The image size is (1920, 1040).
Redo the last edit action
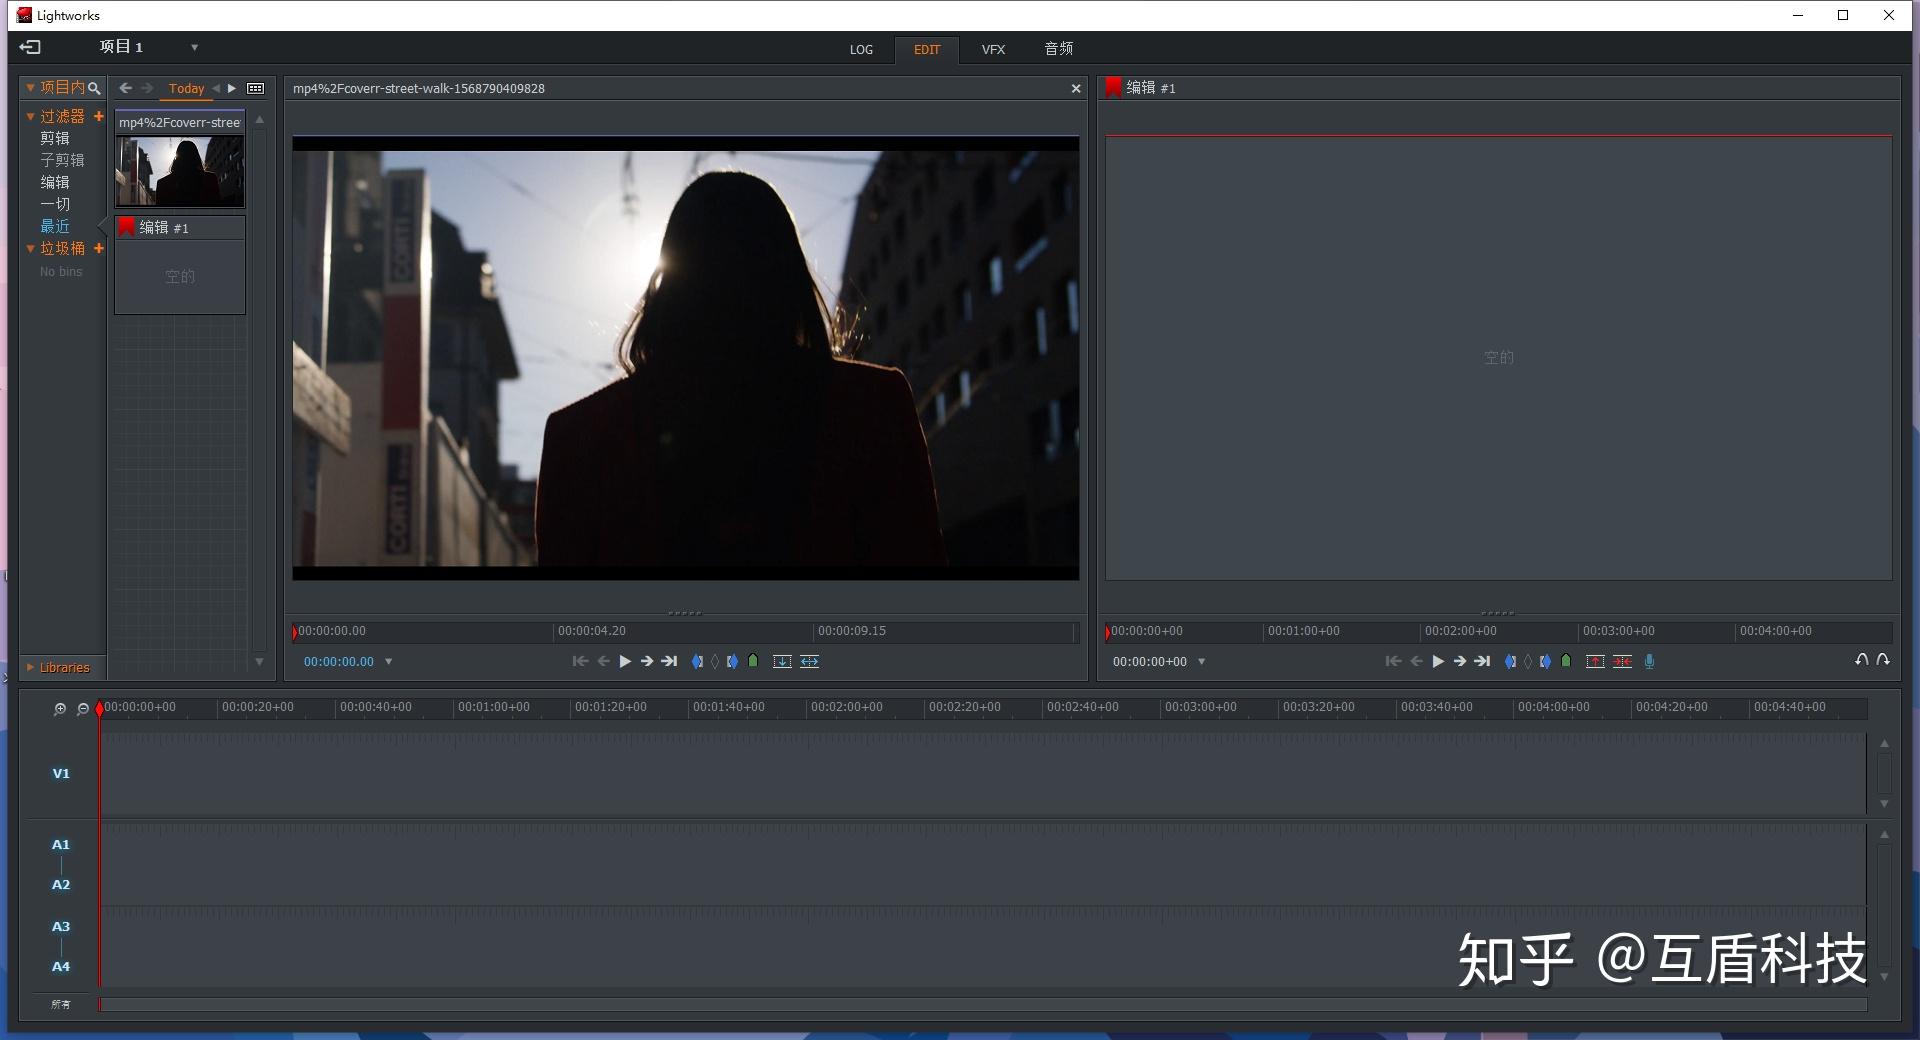click(x=1883, y=660)
